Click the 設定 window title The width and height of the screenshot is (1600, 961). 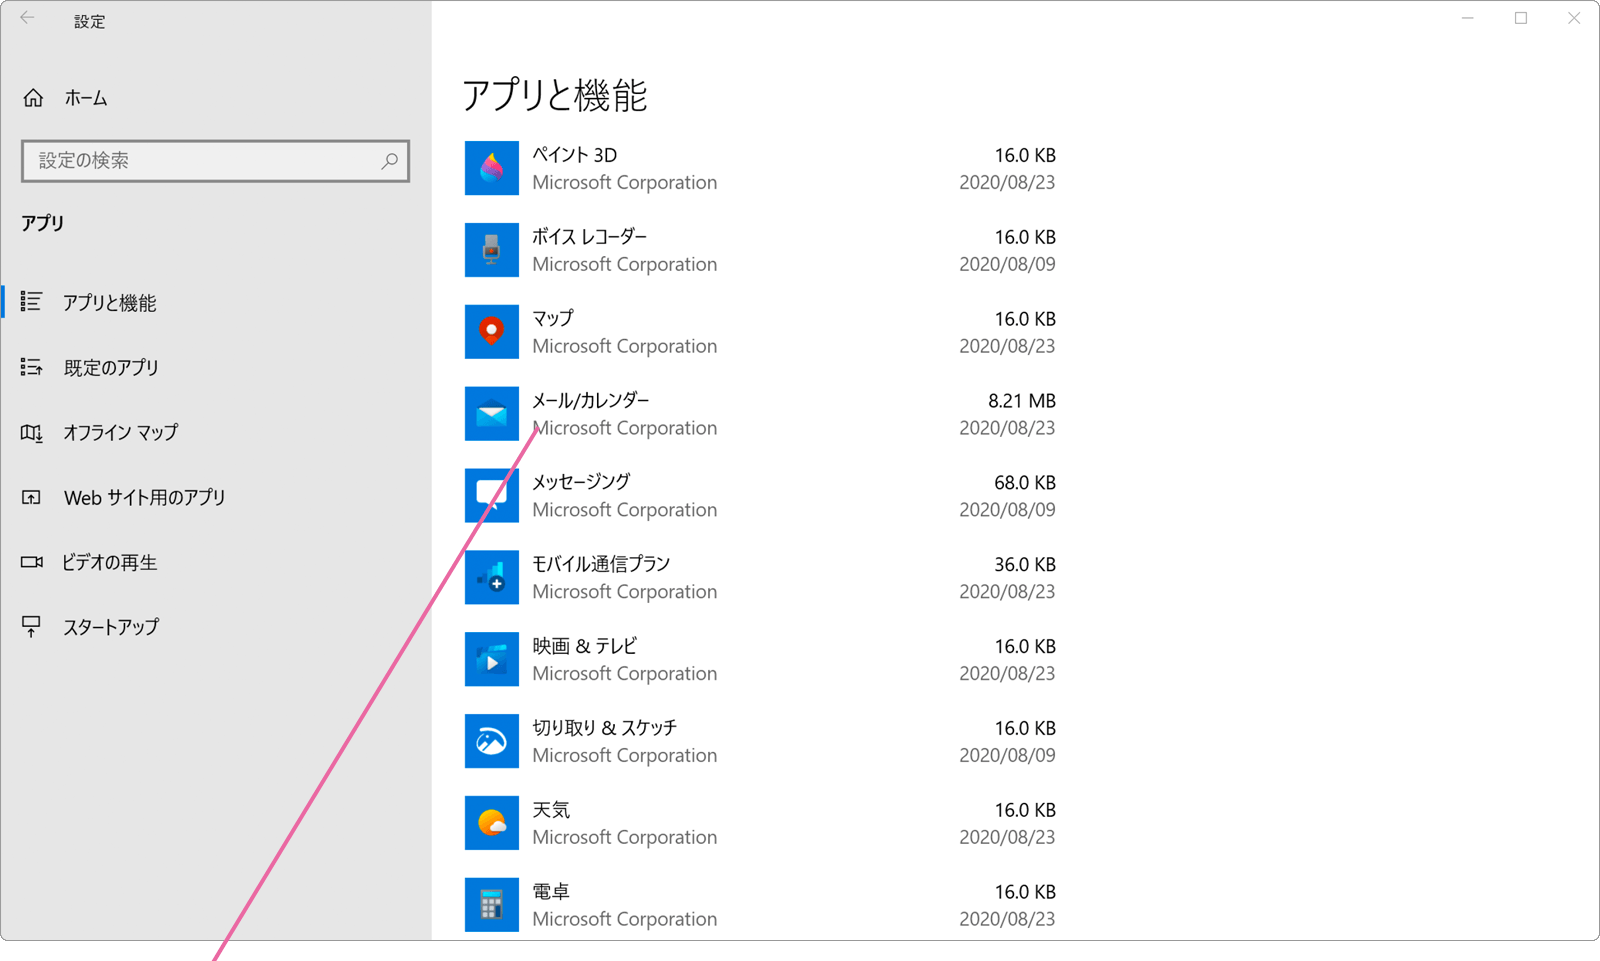[89, 21]
